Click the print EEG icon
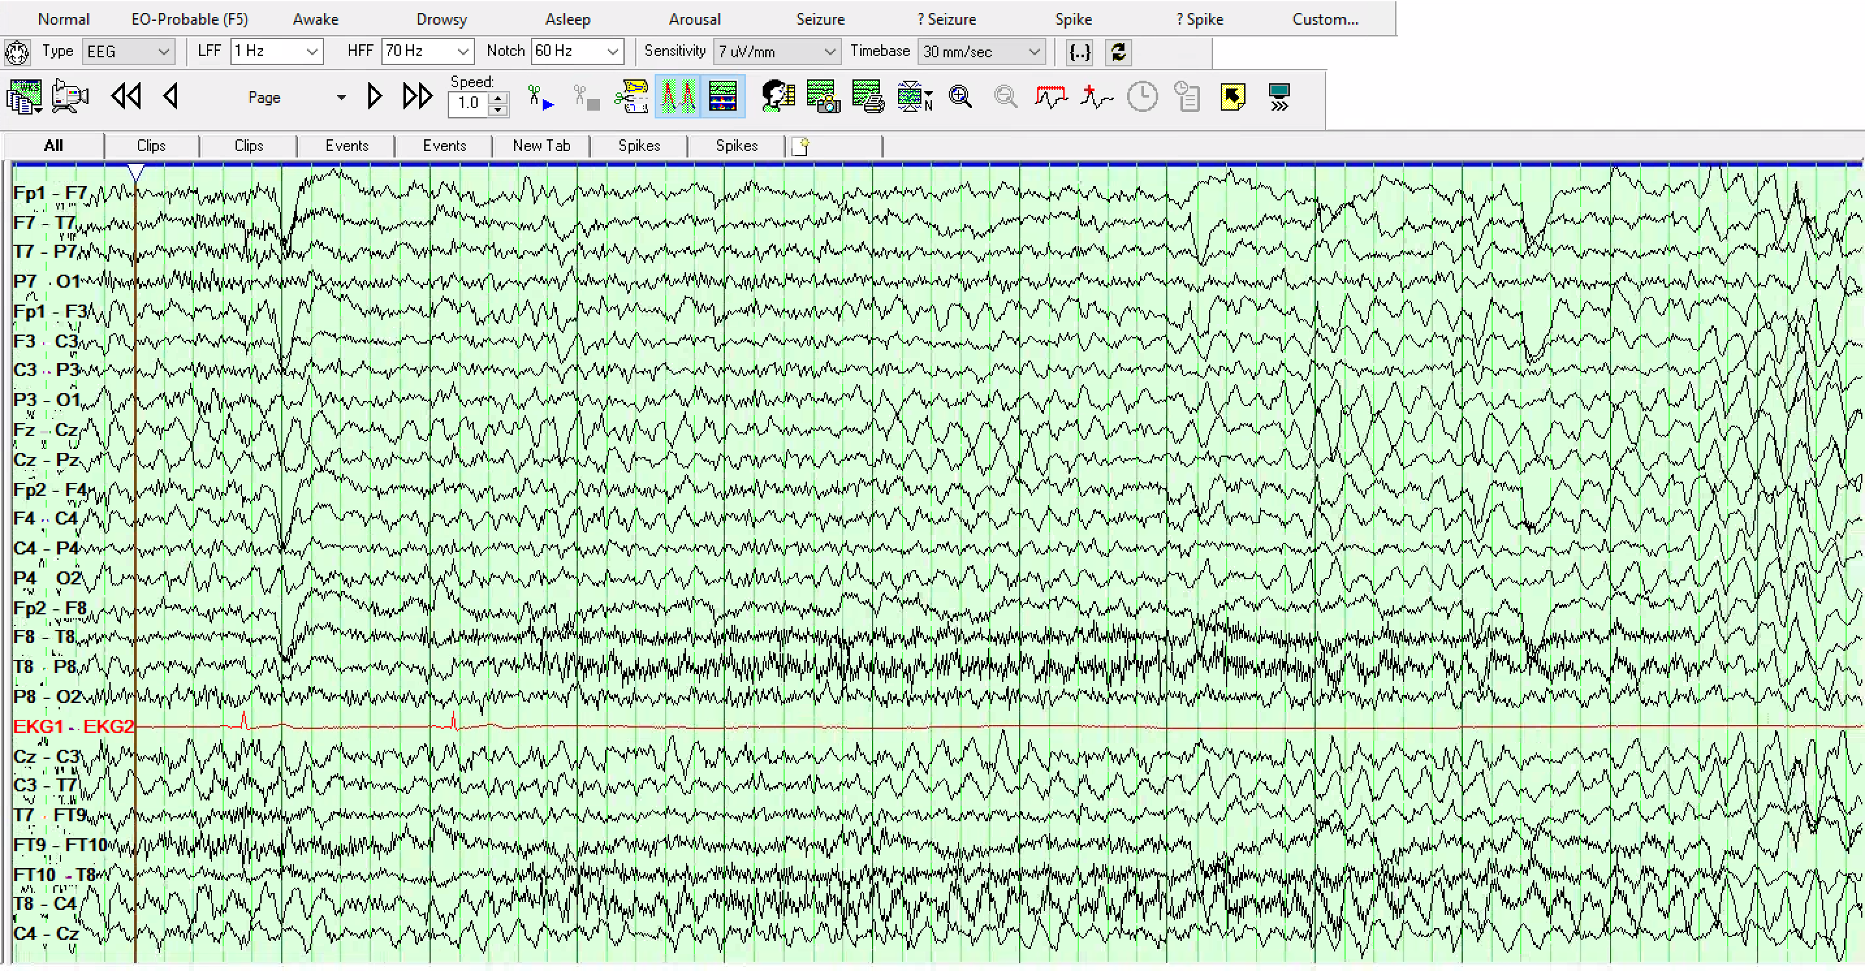 point(867,97)
